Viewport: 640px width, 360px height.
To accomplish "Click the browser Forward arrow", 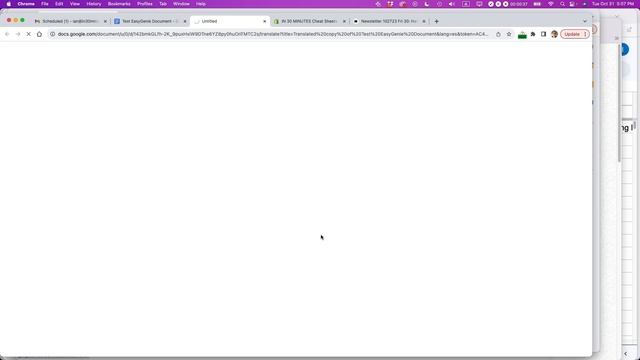I will pyautogui.click(x=18, y=34).
